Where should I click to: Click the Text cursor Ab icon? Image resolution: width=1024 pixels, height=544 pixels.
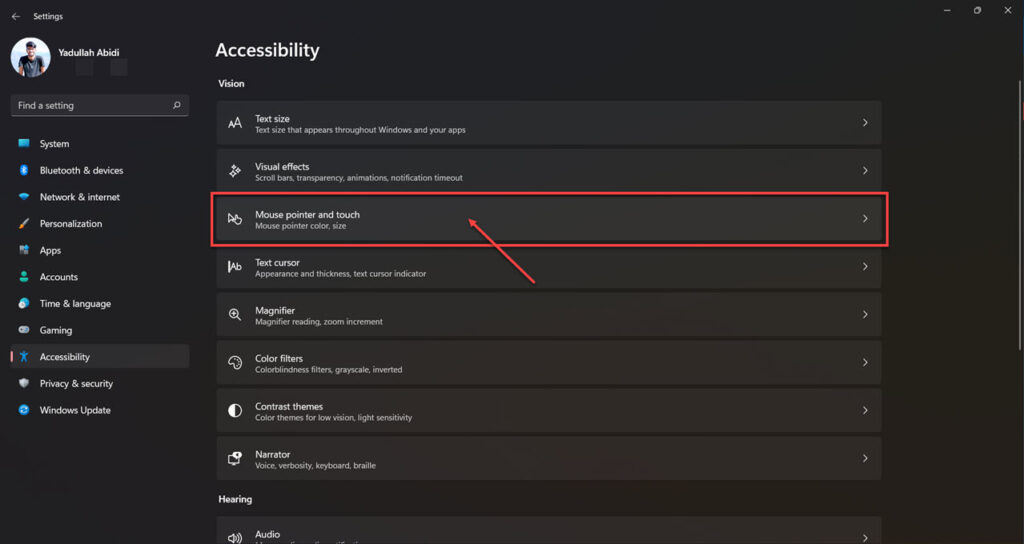234,266
